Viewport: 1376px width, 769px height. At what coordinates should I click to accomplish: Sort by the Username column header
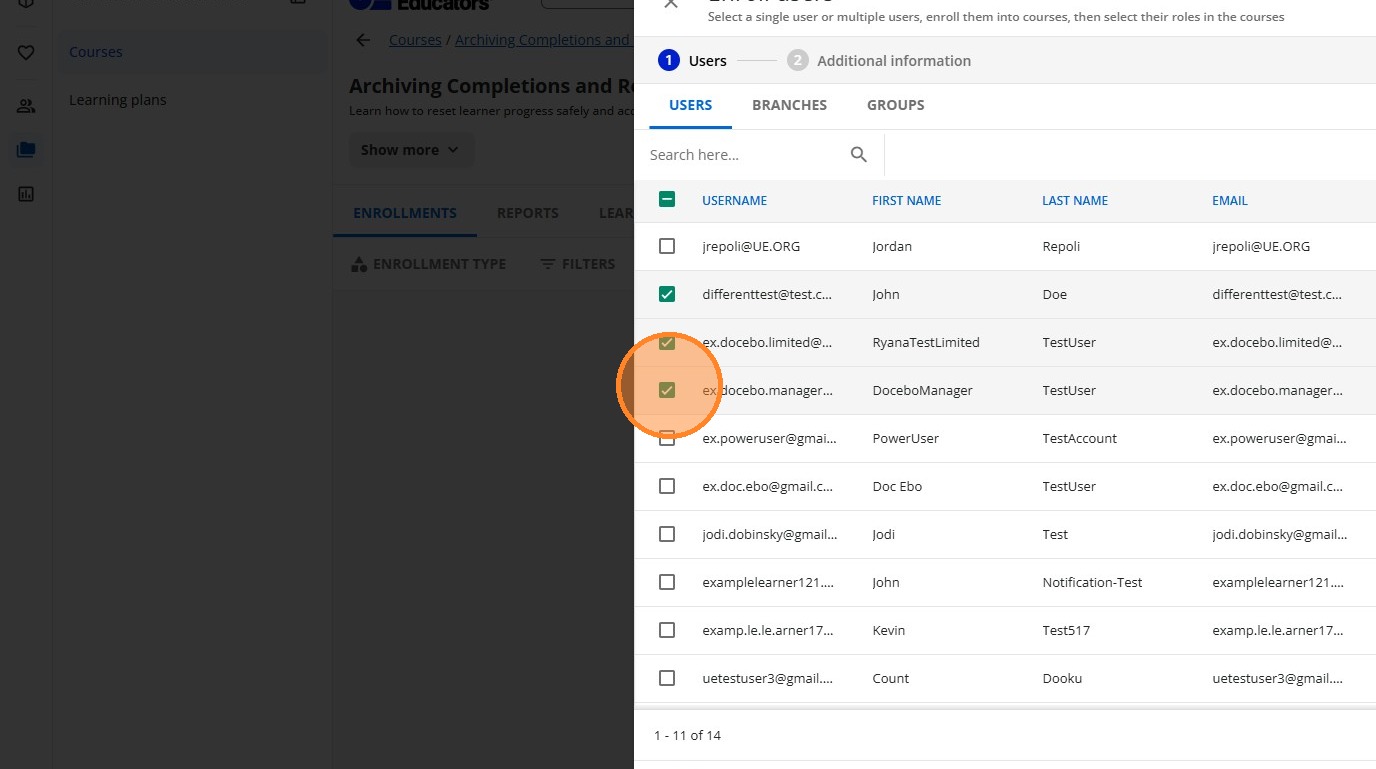coord(734,200)
